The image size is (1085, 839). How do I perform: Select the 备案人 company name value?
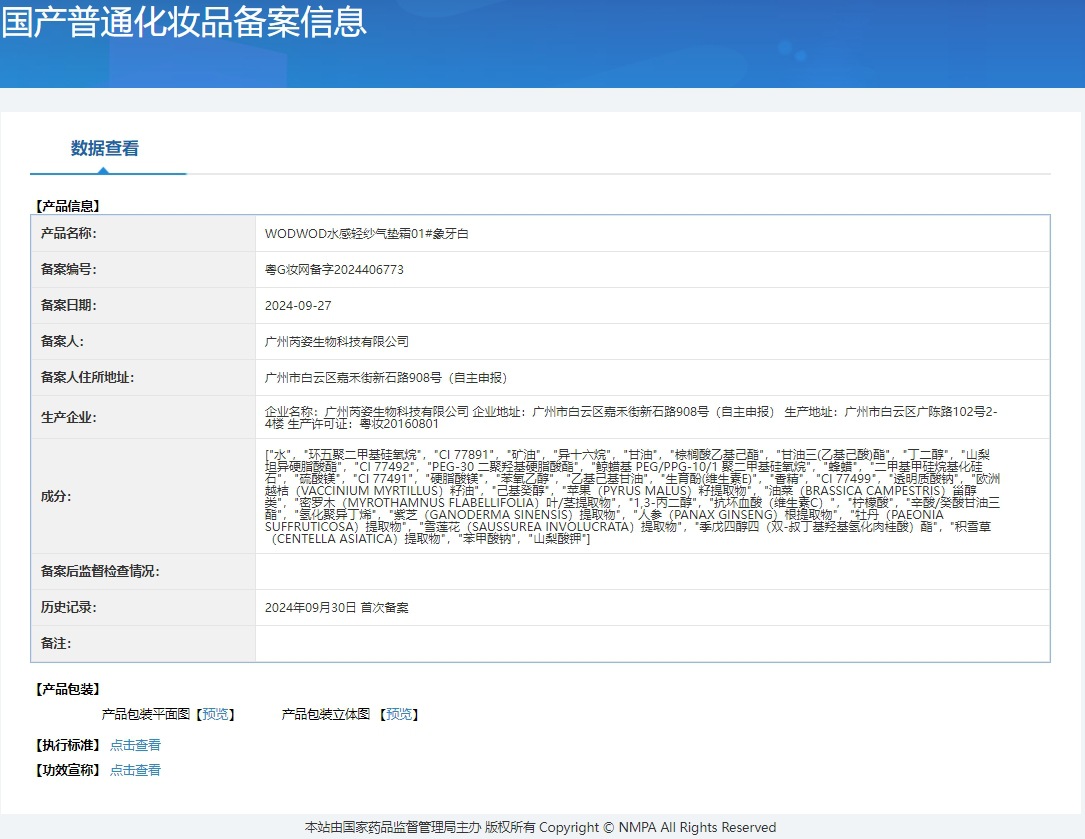(336, 341)
